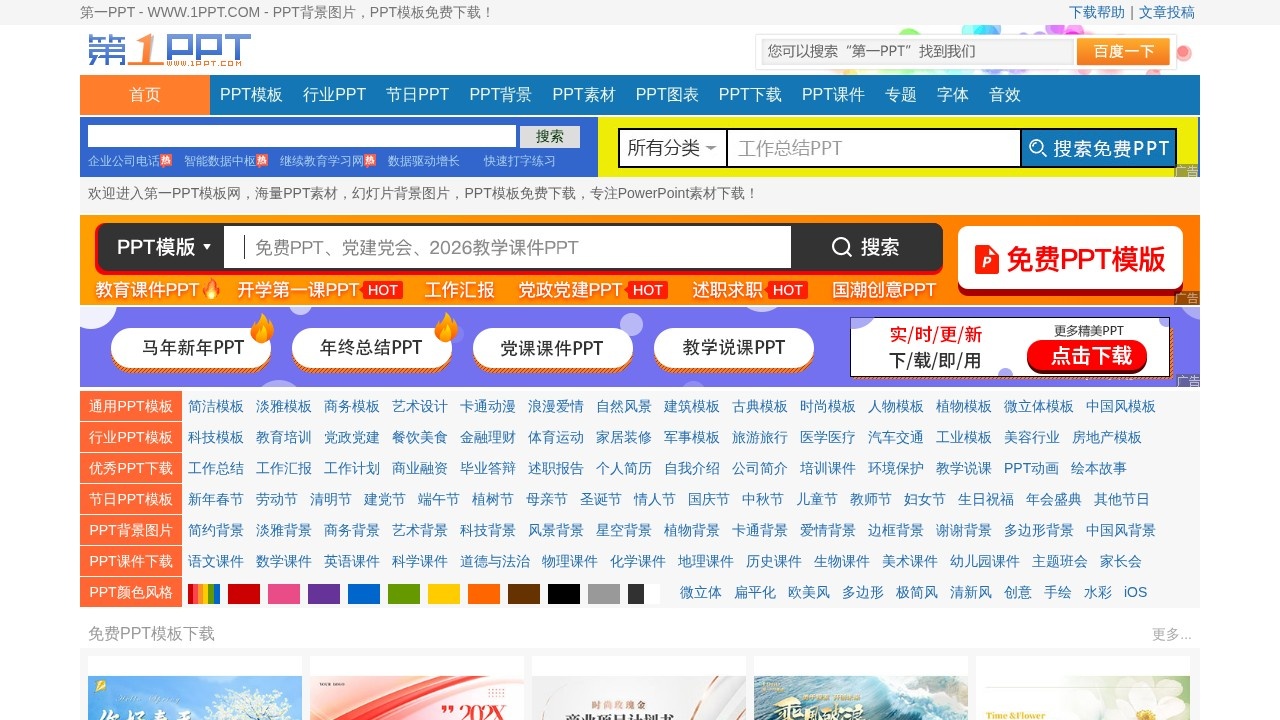Viewport: 1280px width, 720px height.
Task: Click the red P icon on 免费PPT模版 button
Action: pos(986,260)
